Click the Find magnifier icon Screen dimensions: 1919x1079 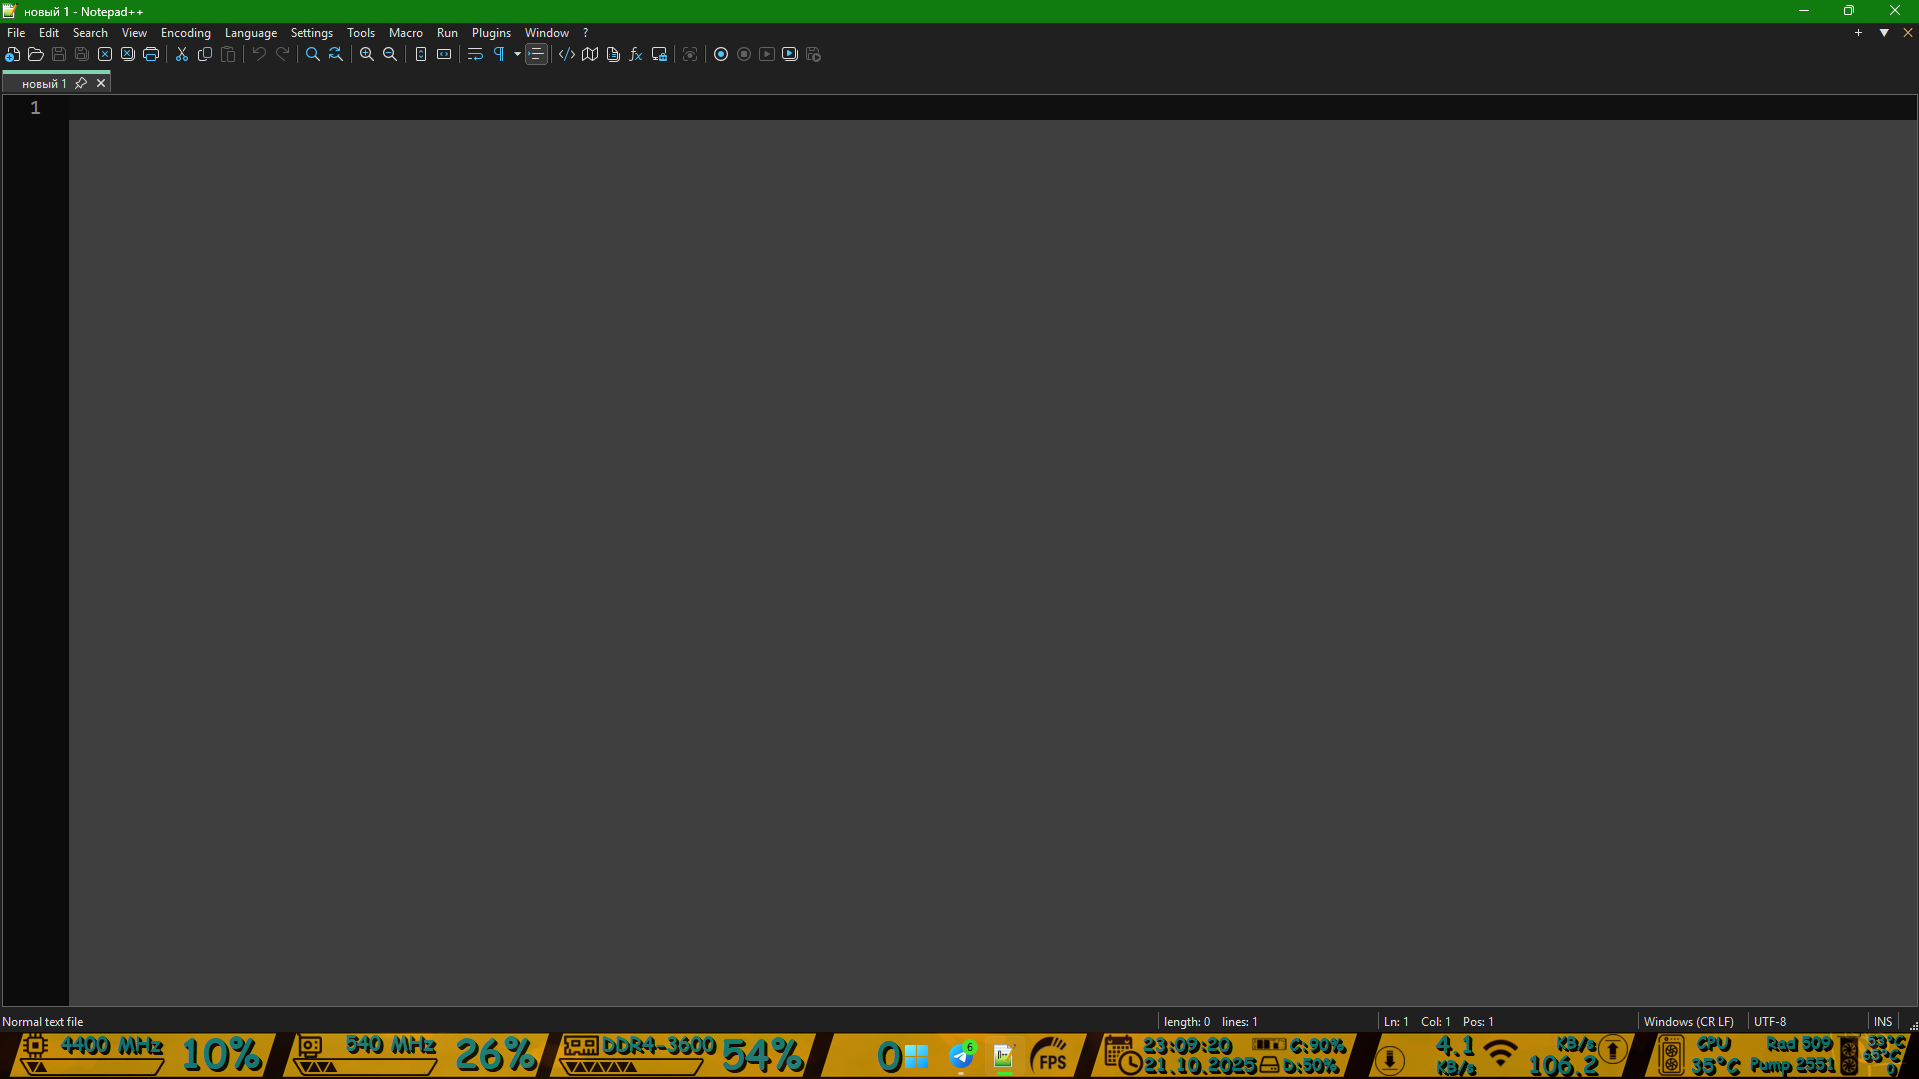pos(313,54)
